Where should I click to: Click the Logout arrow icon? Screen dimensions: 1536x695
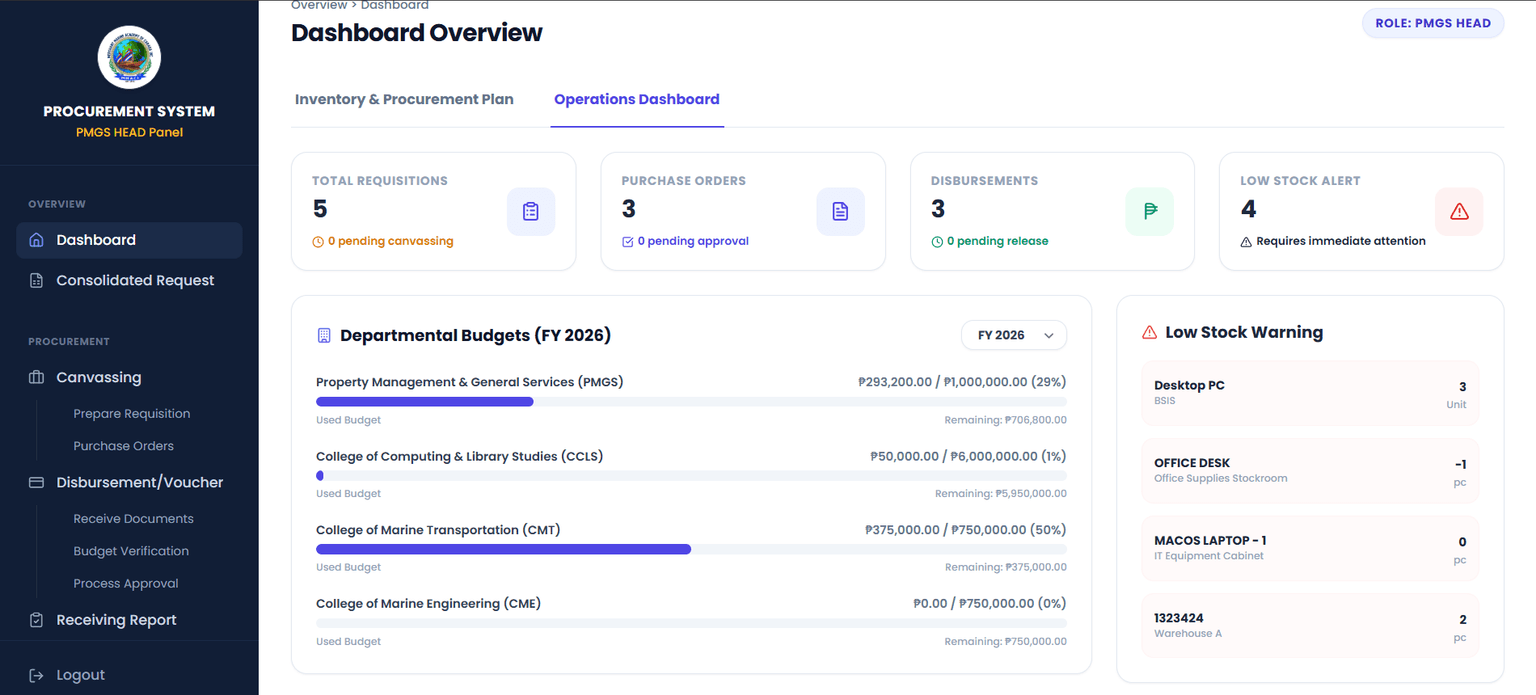tap(37, 676)
